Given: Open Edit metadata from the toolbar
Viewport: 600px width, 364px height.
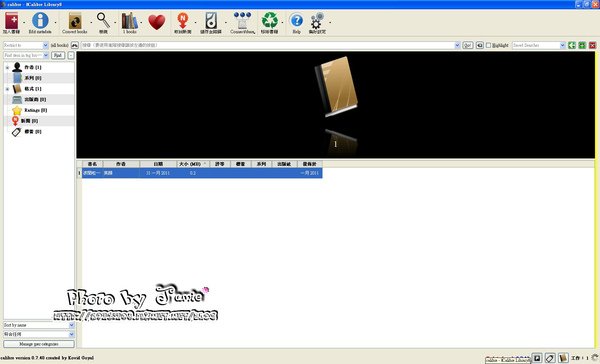Looking at the screenshot, I should (x=40, y=21).
